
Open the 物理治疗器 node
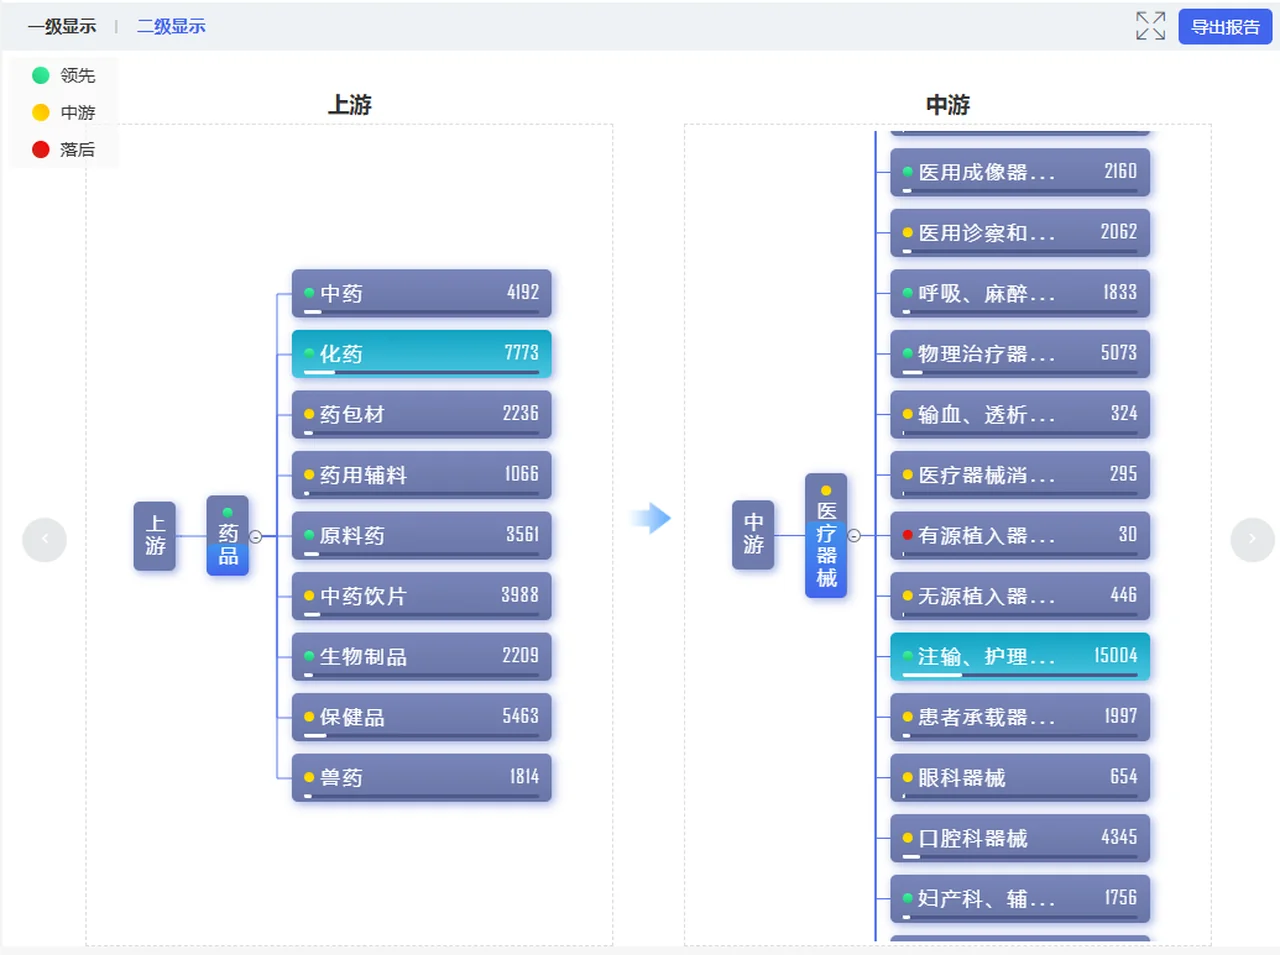pos(1020,354)
